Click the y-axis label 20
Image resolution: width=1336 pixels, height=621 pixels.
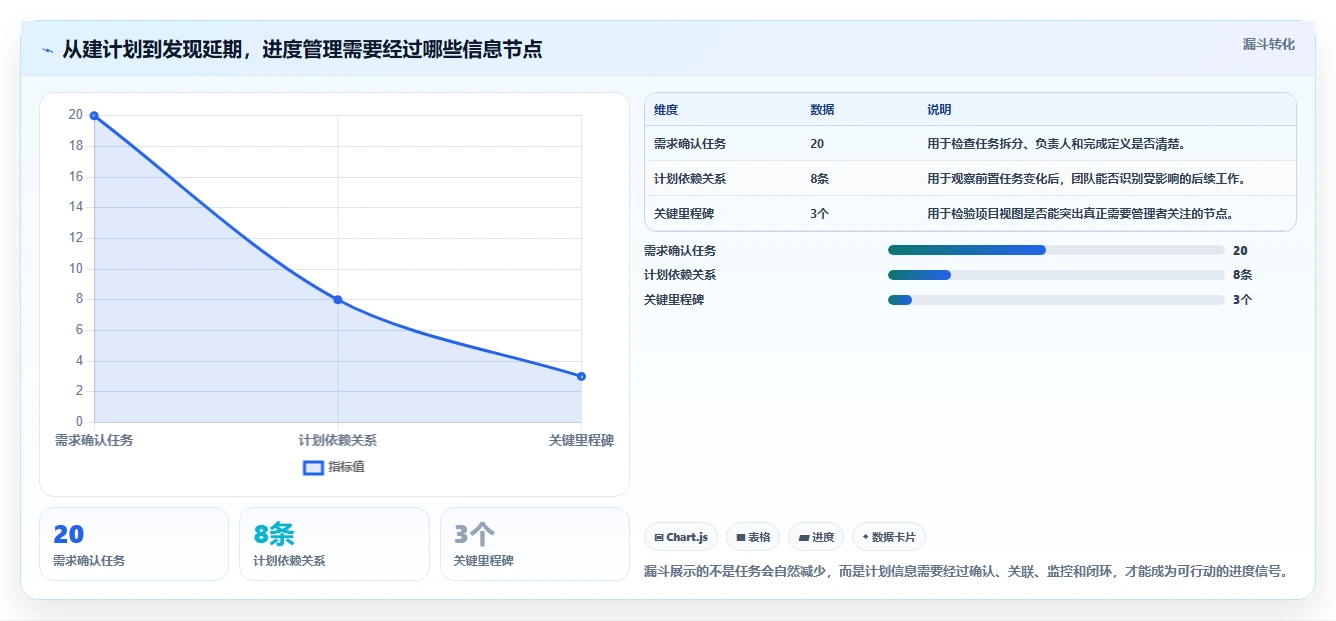[x=76, y=115]
